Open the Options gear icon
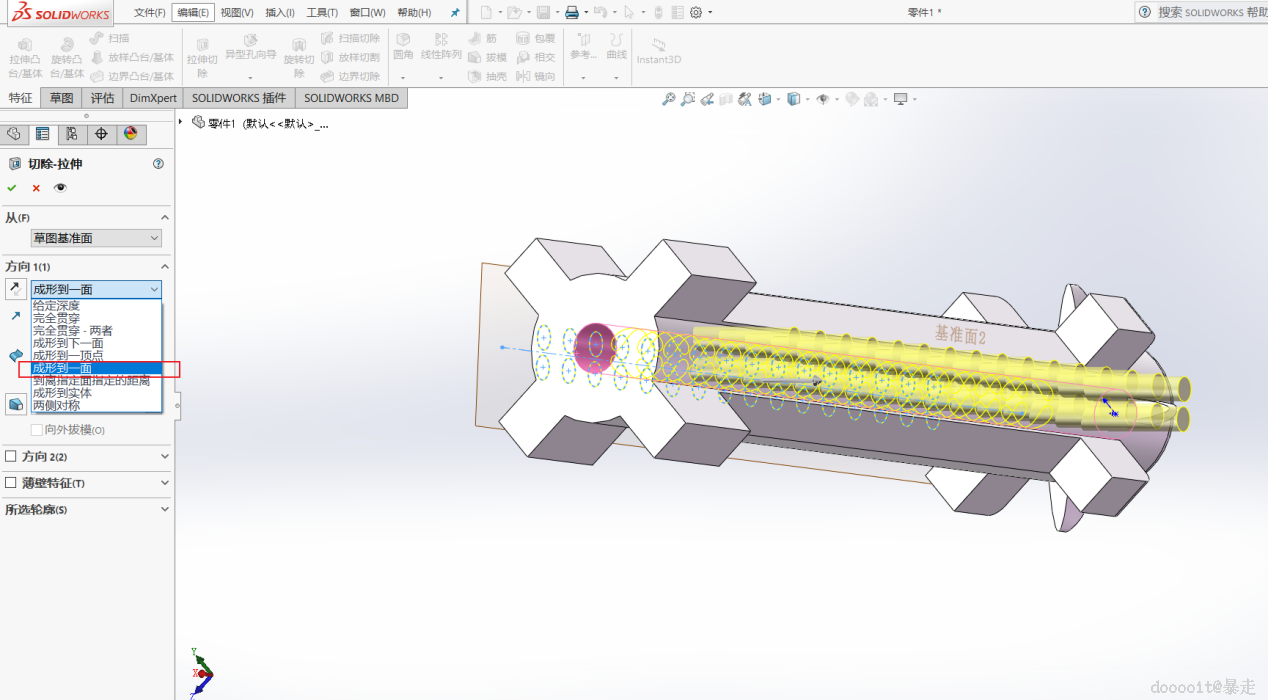1268x700 pixels. pyautogui.click(x=696, y=12)
